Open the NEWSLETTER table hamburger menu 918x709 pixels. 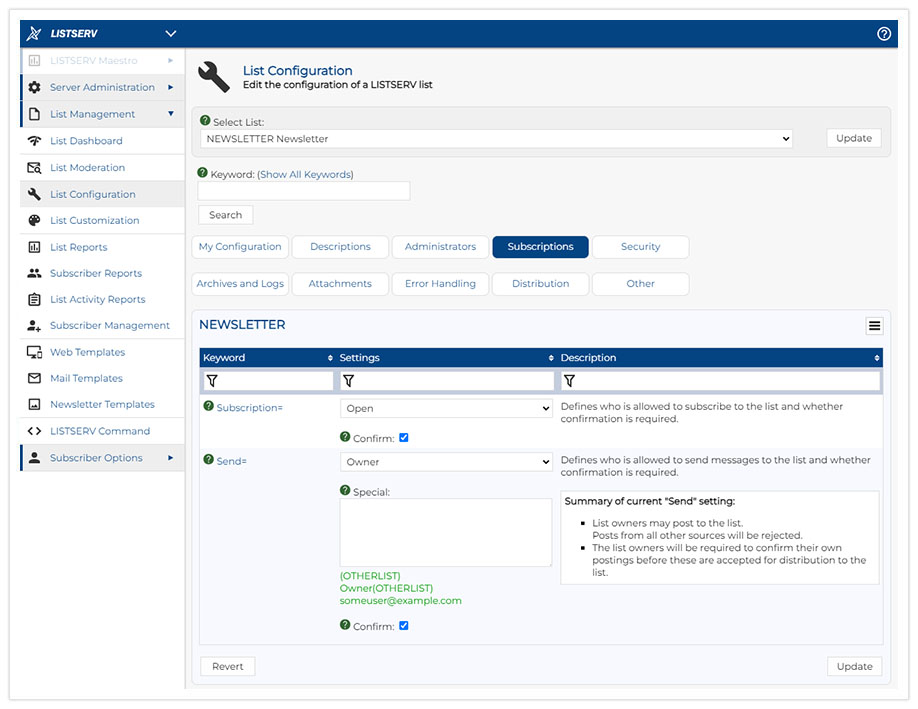click(874, 326)
